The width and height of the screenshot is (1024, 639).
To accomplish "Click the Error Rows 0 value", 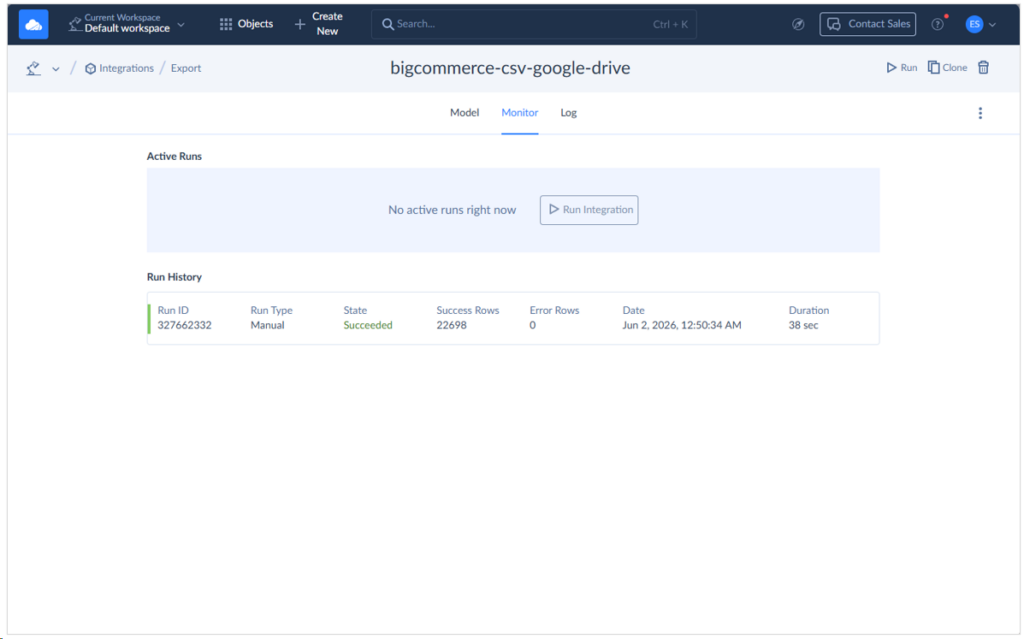I will coord(533,325).
